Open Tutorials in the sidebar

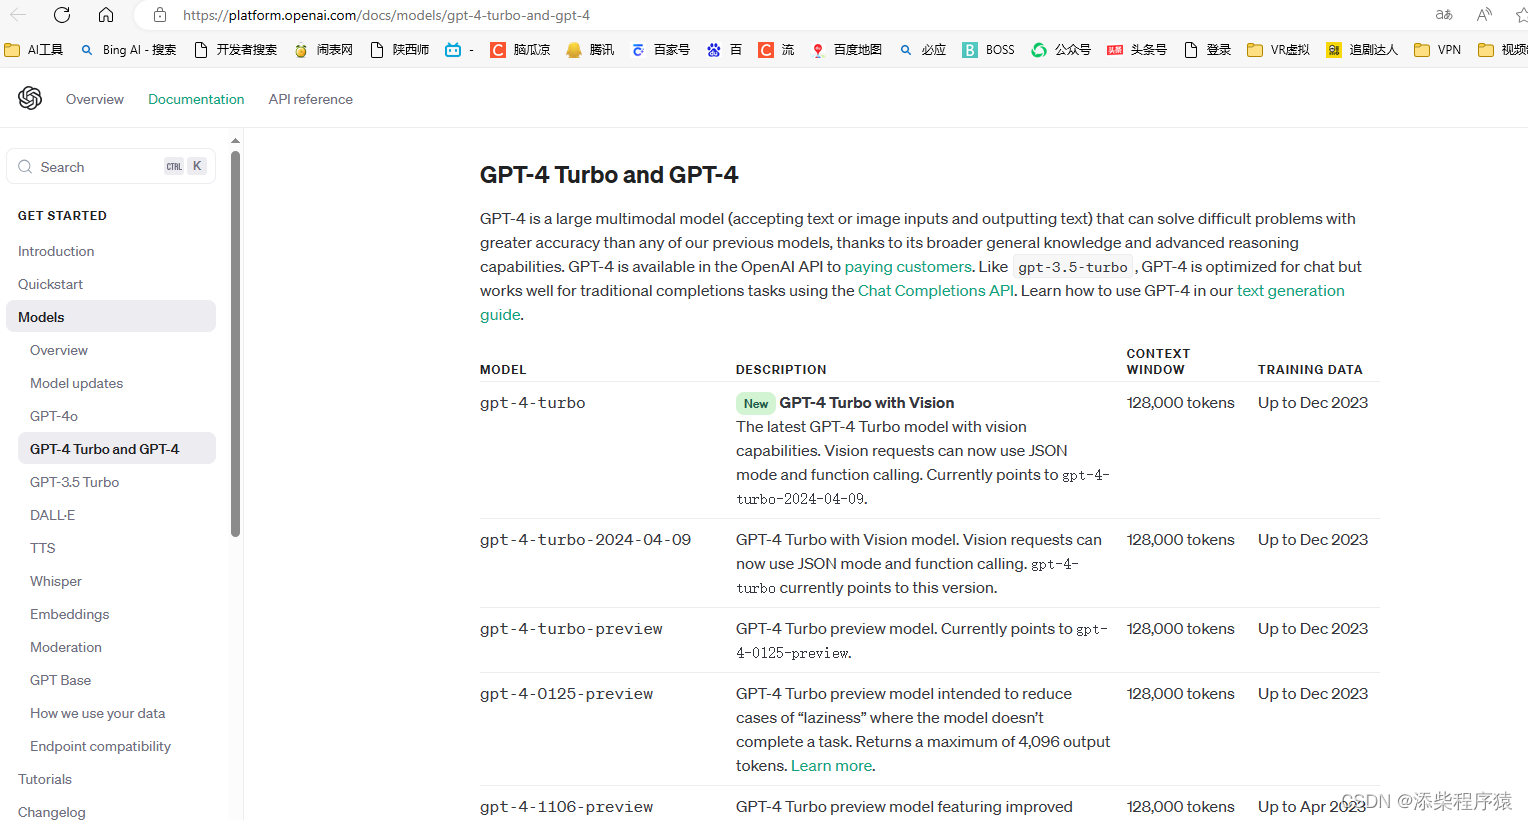(45, 779)
